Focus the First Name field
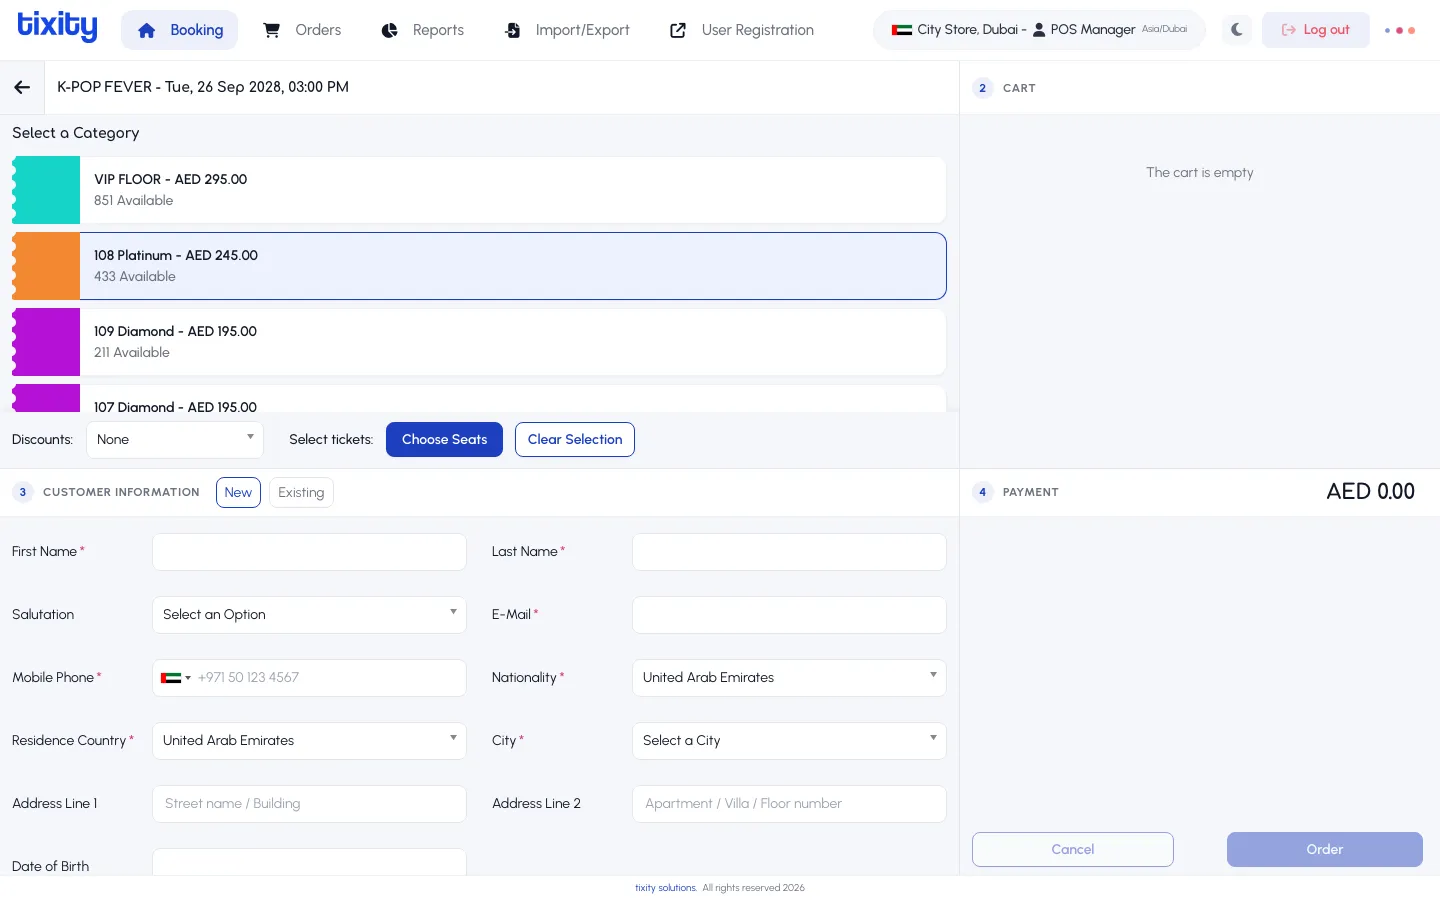1440x900 pixels. click(x=309, y=552)
